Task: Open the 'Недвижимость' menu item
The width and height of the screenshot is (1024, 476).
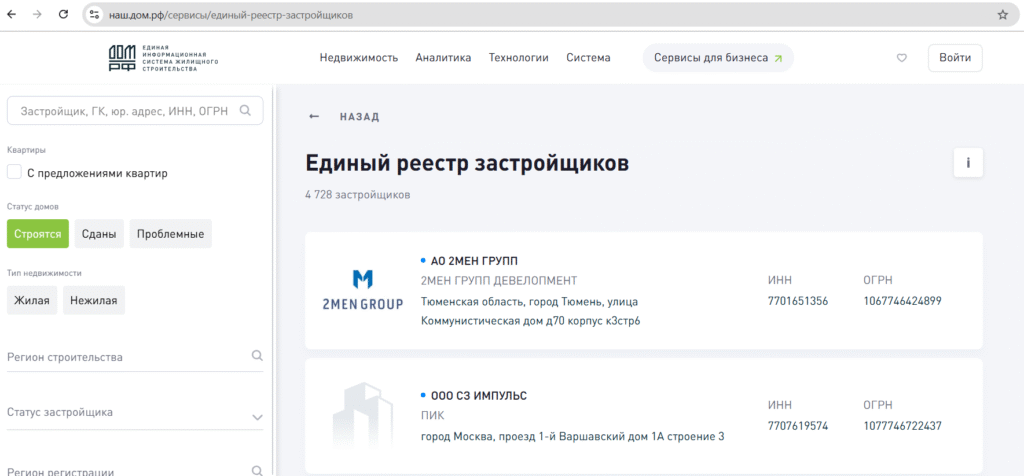Action: point(359,58)
